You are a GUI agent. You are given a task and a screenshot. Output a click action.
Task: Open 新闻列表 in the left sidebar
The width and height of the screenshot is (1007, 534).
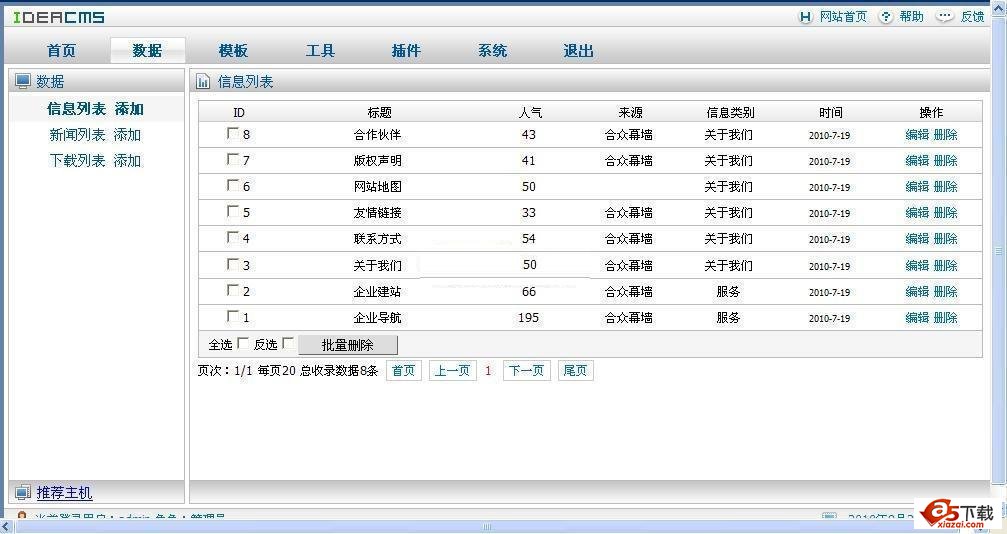pyautogui.click(x=77, y=135)
